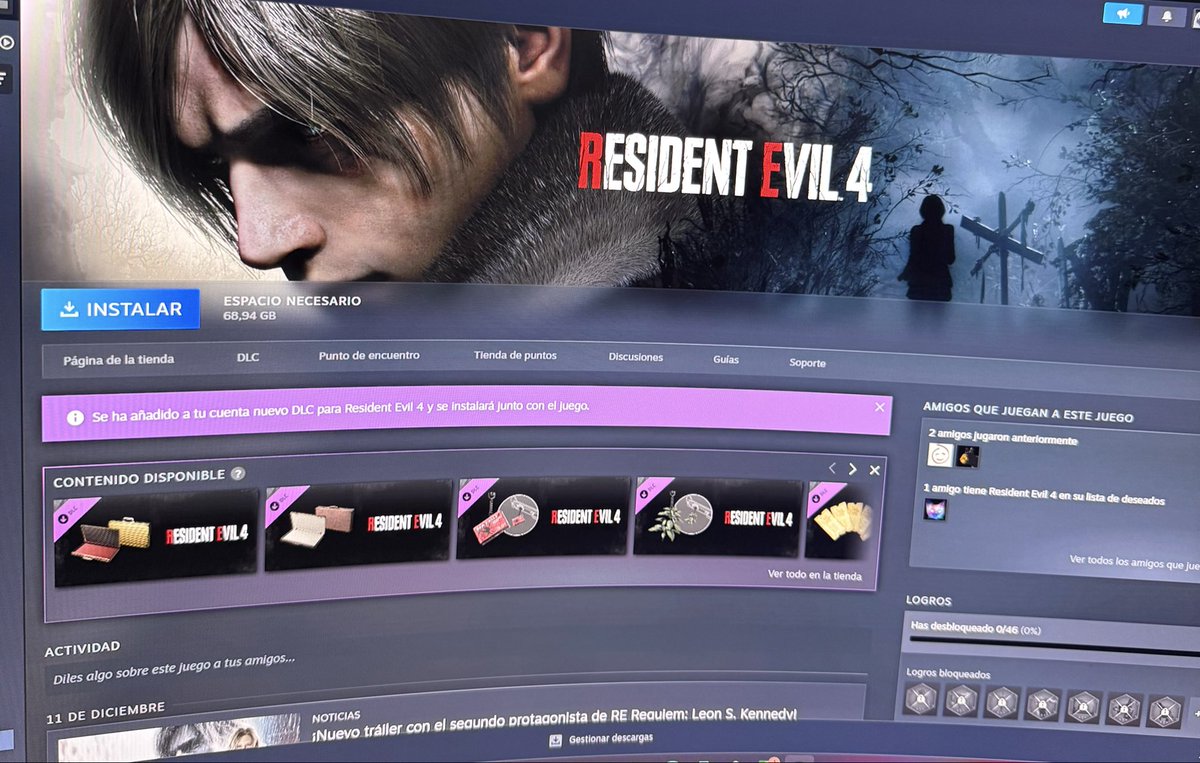Advance the DLC carousel with the right chevron

(853, 468)
